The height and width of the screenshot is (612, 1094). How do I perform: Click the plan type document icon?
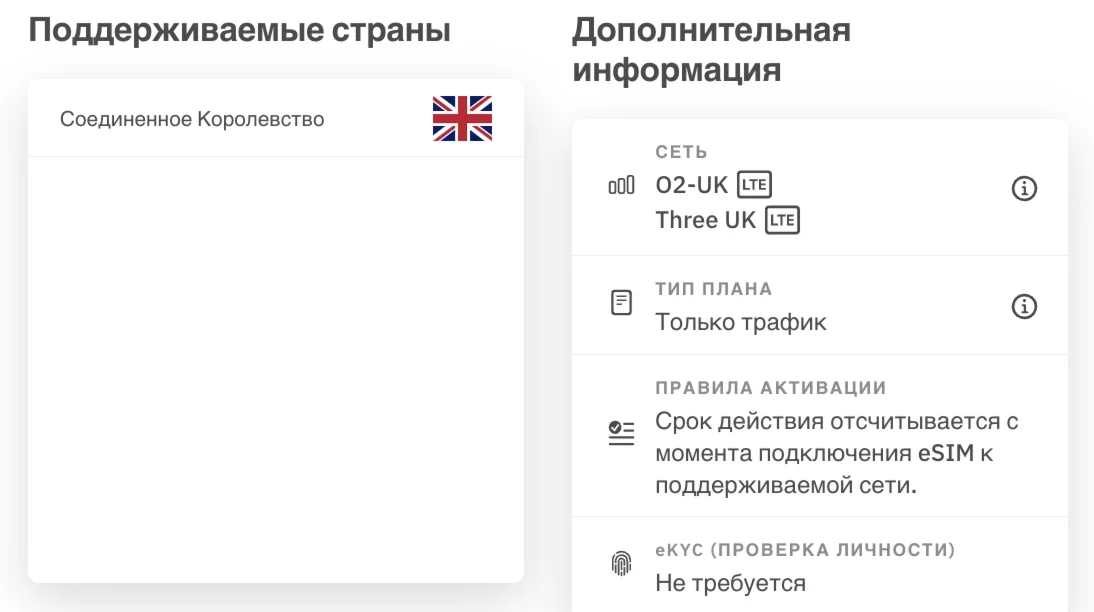pos(621,303)
